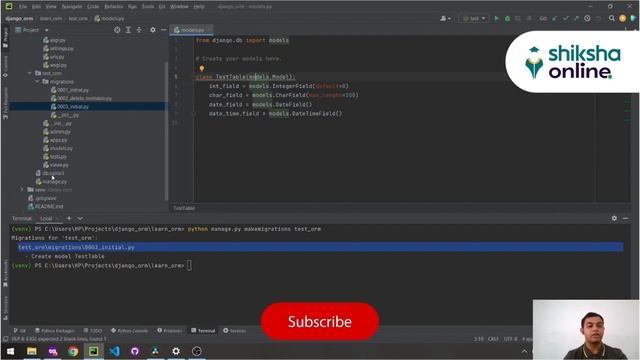Collapse all in Project panel

tap(139, 30)
